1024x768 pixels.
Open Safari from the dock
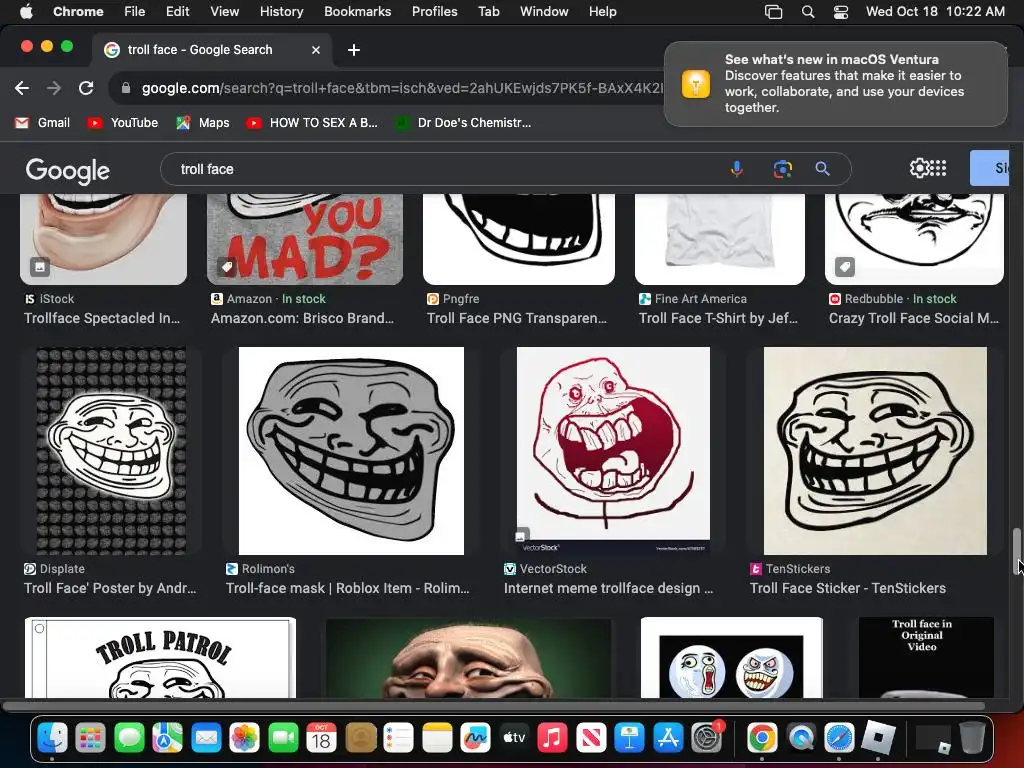(839, 739)
